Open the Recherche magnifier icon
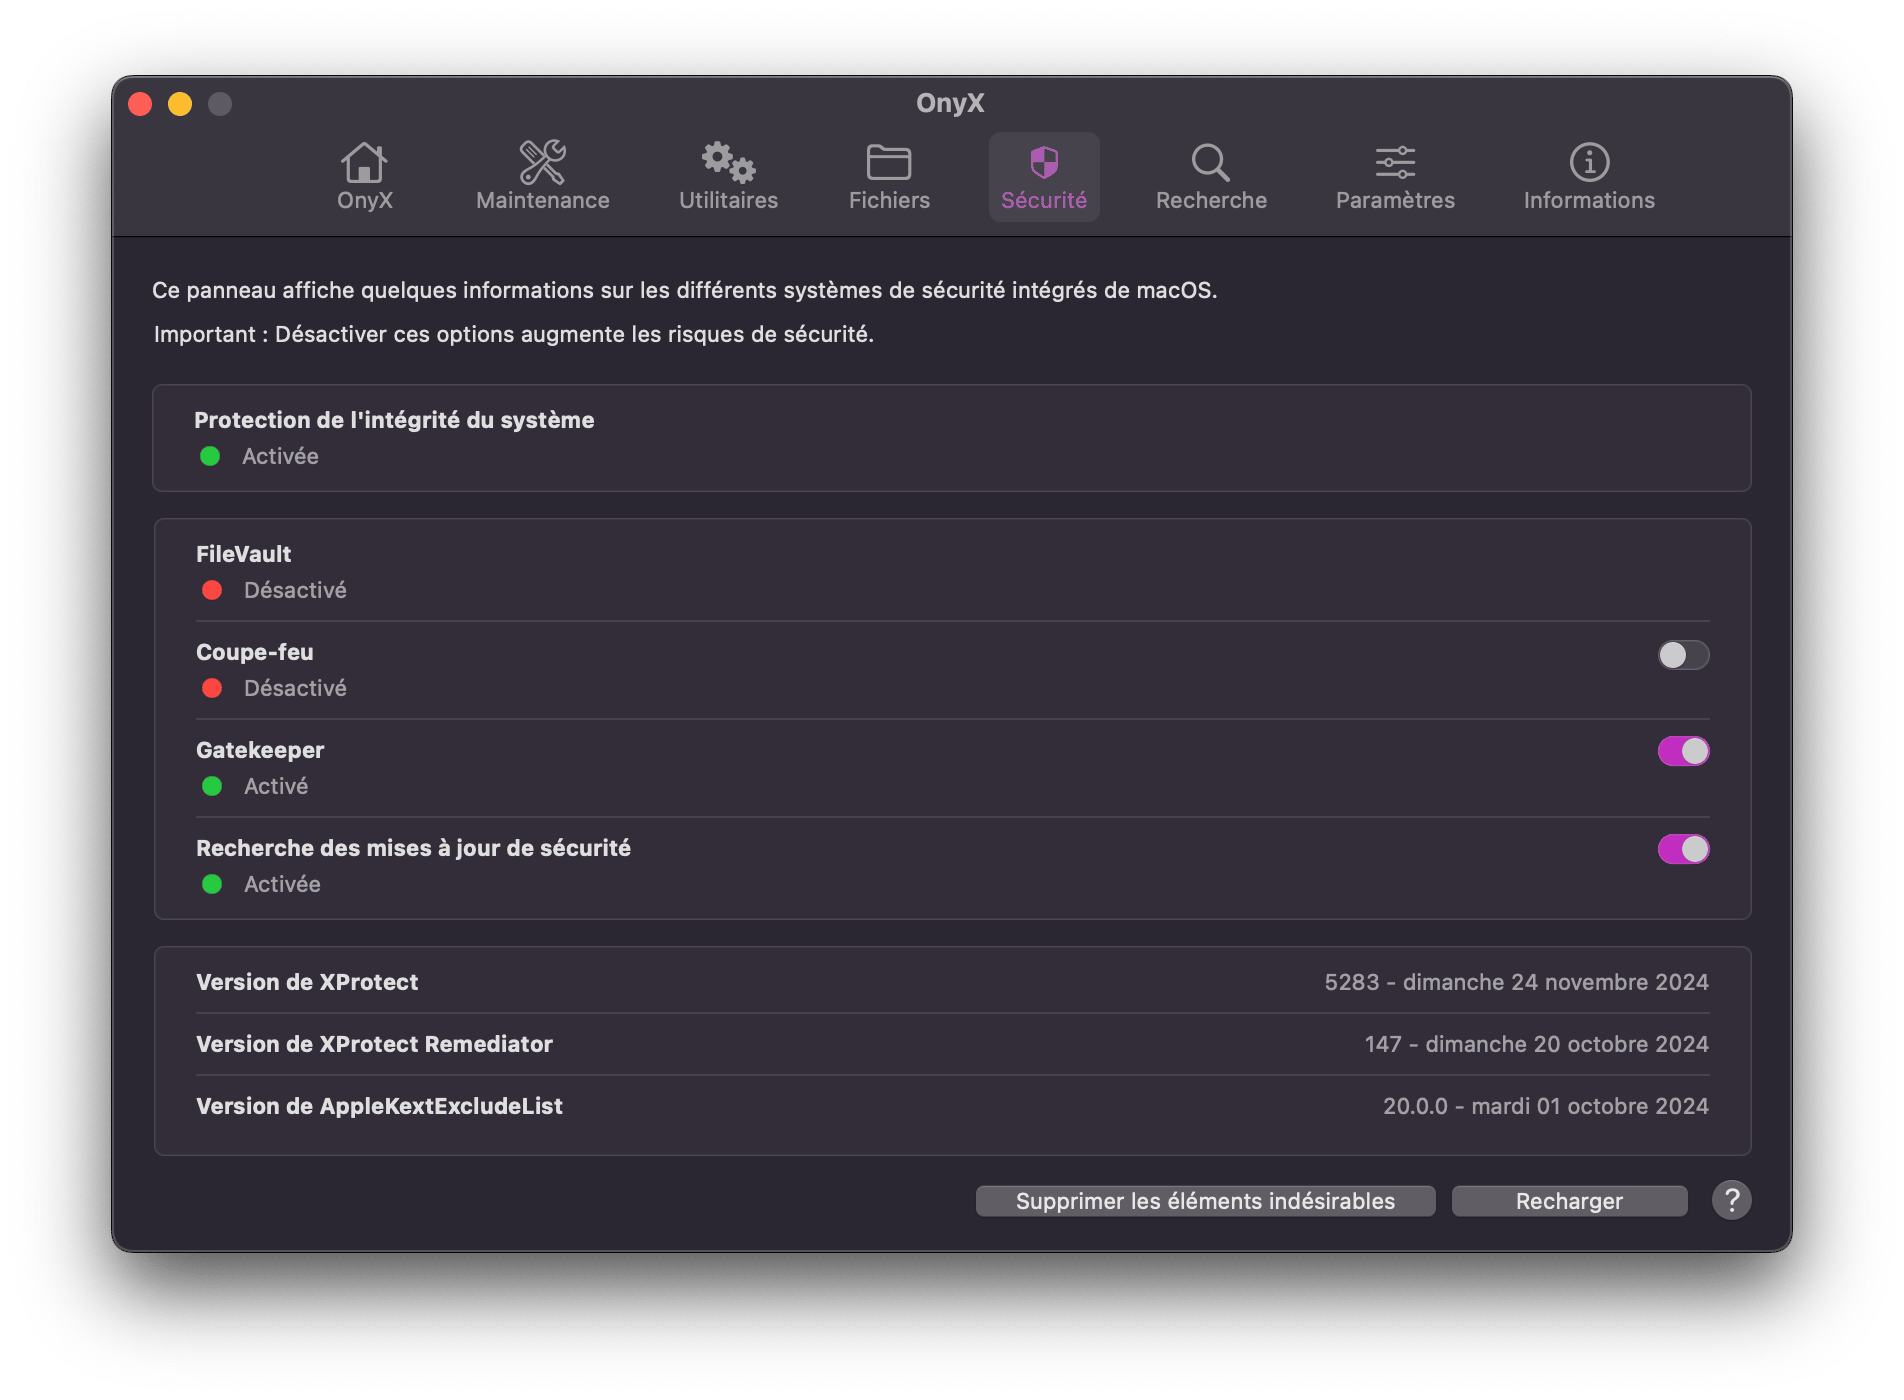Image resolution: width=1904 pixels, height=1400 pixels. (1211, 162)
